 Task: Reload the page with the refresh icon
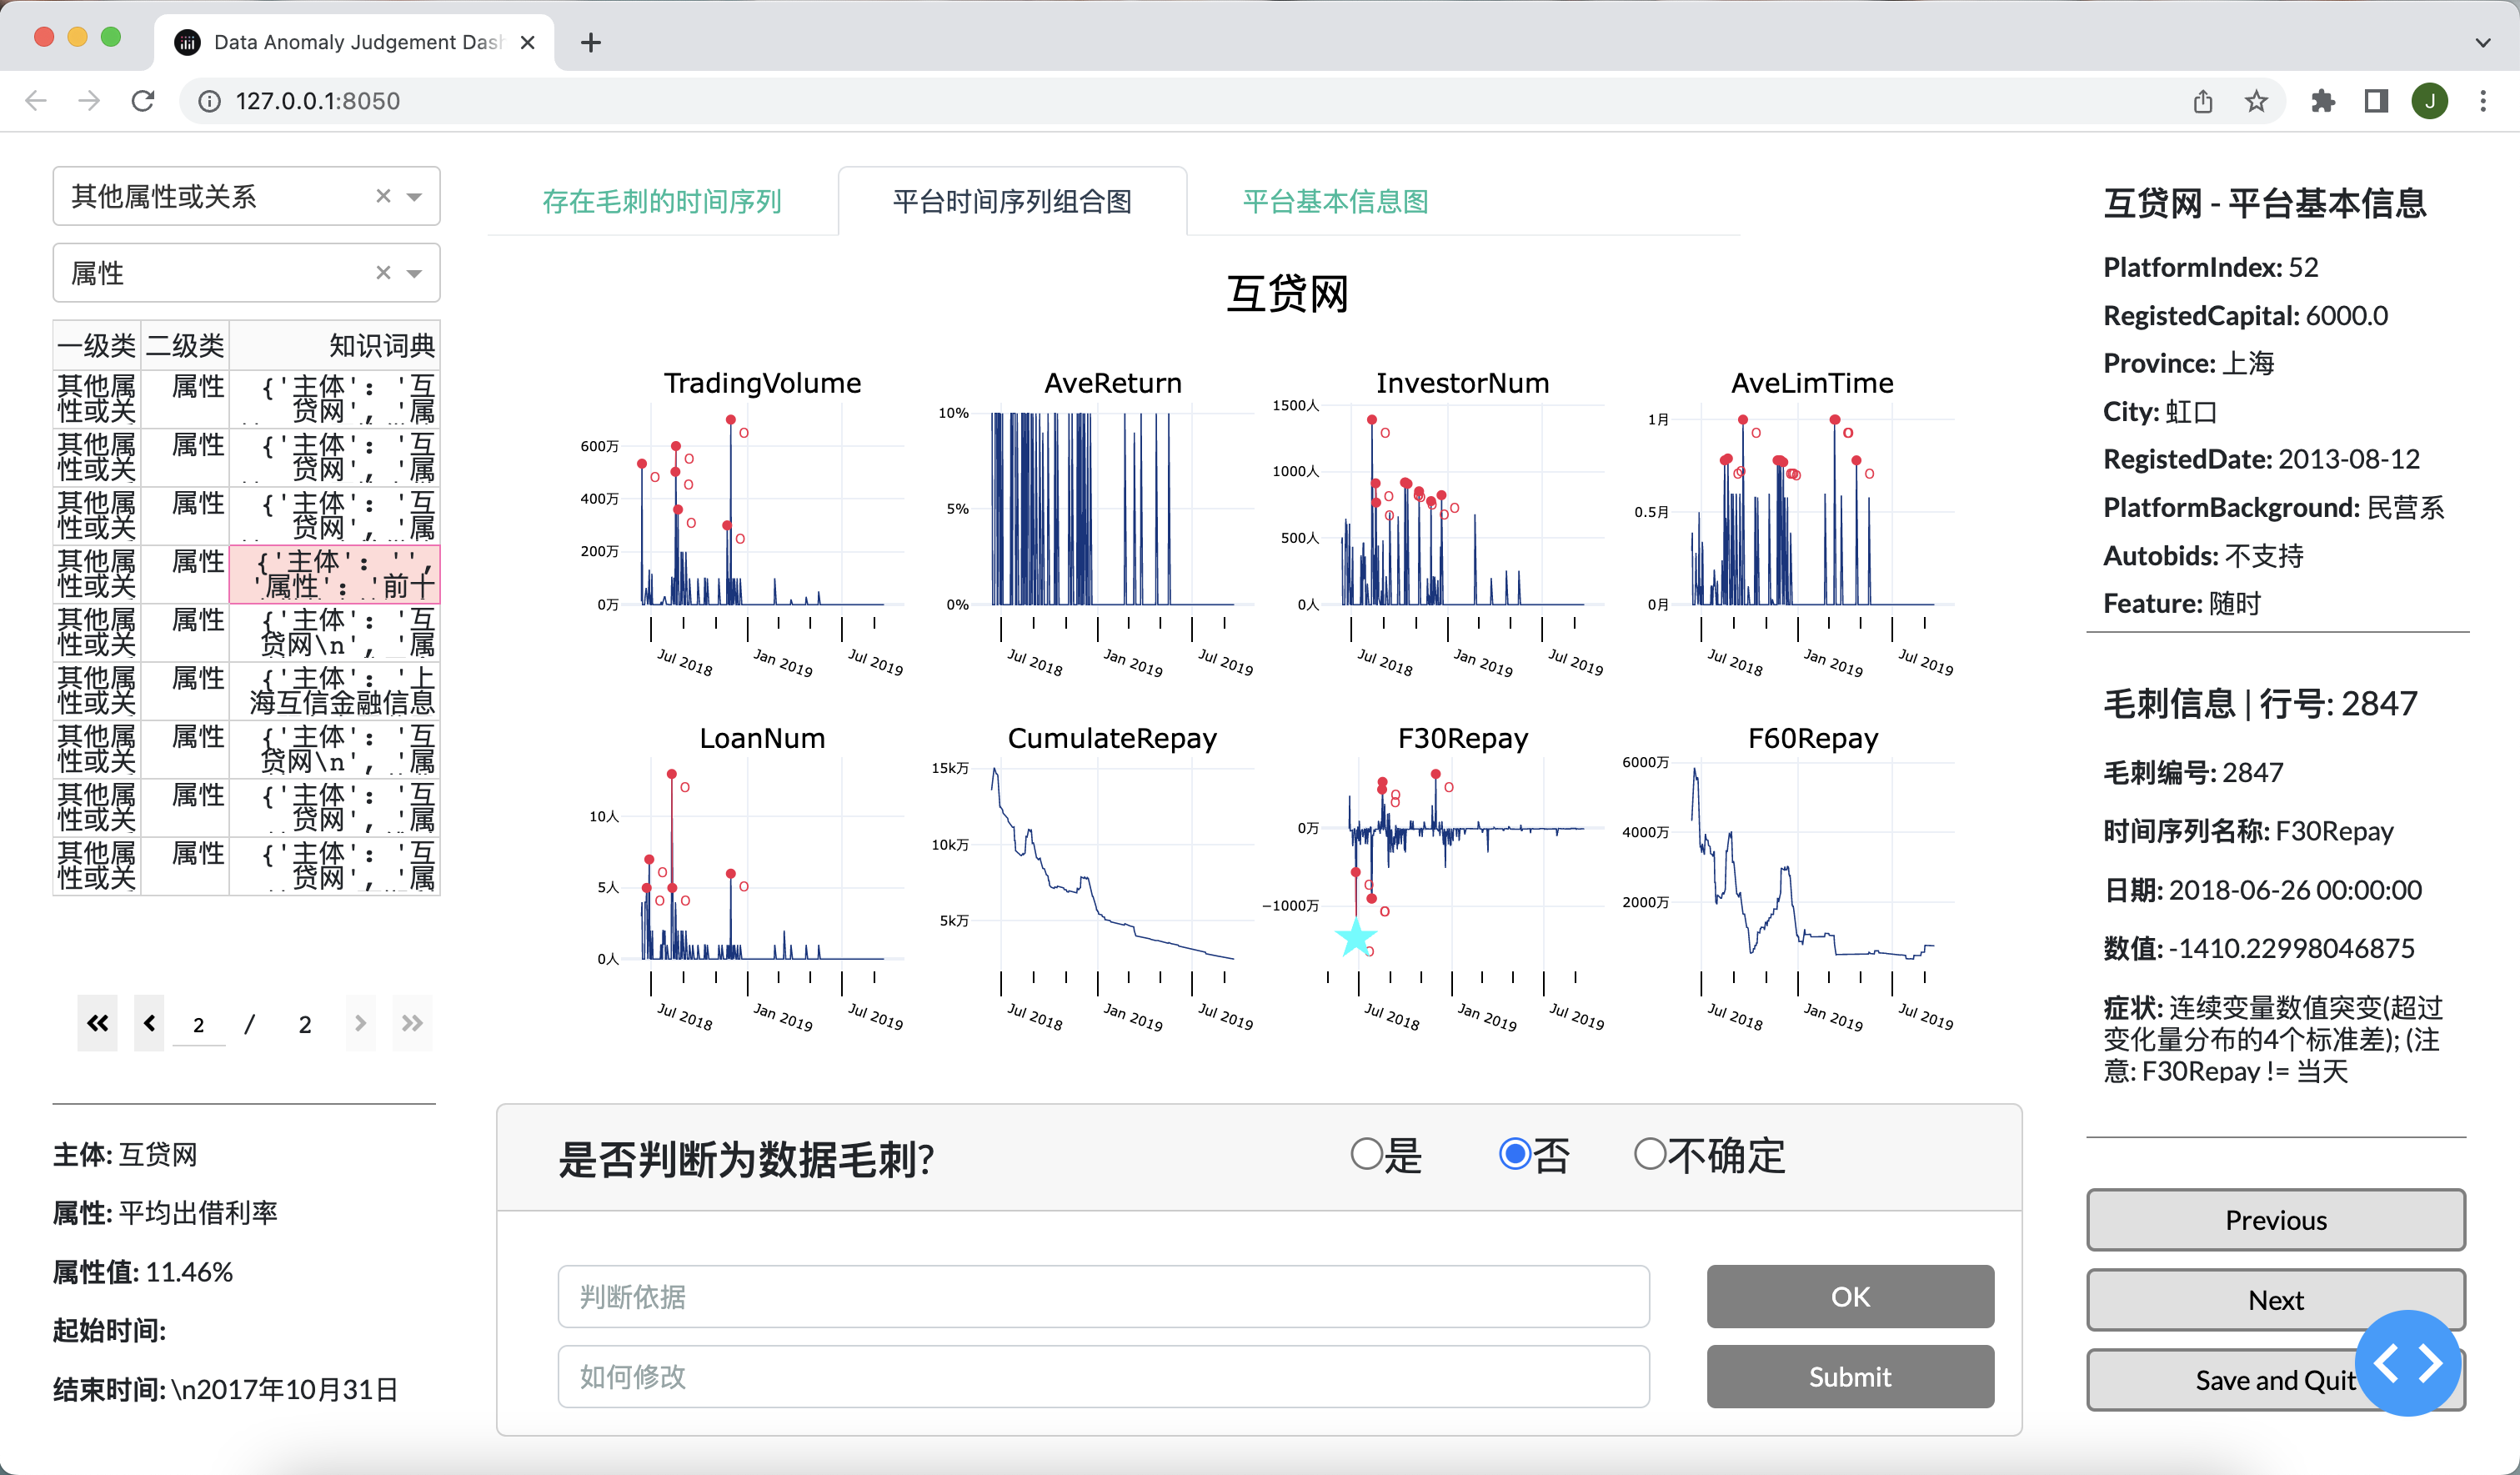click(143, 101)
